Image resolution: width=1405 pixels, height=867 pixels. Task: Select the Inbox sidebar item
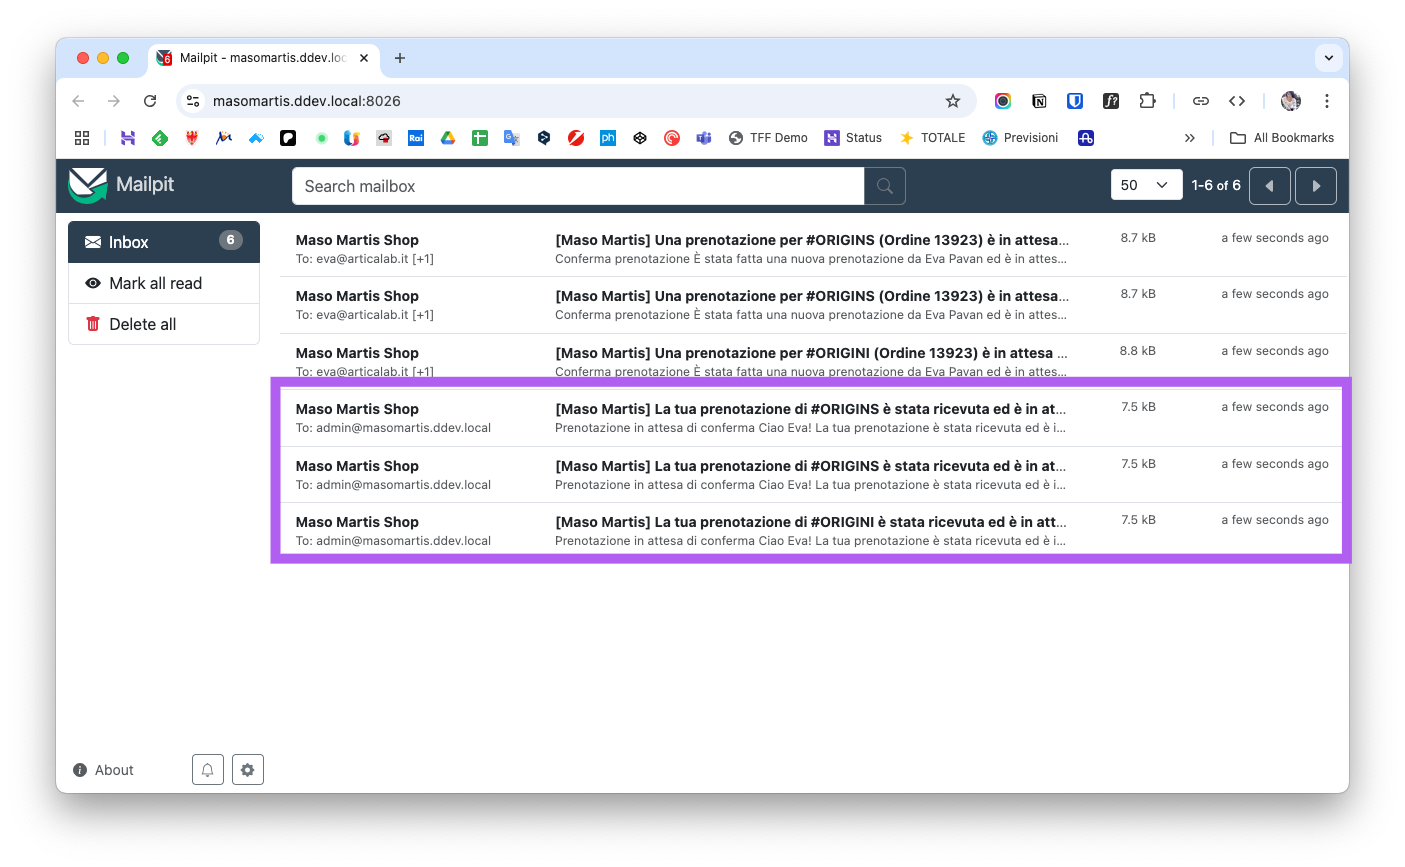(164, 242)
